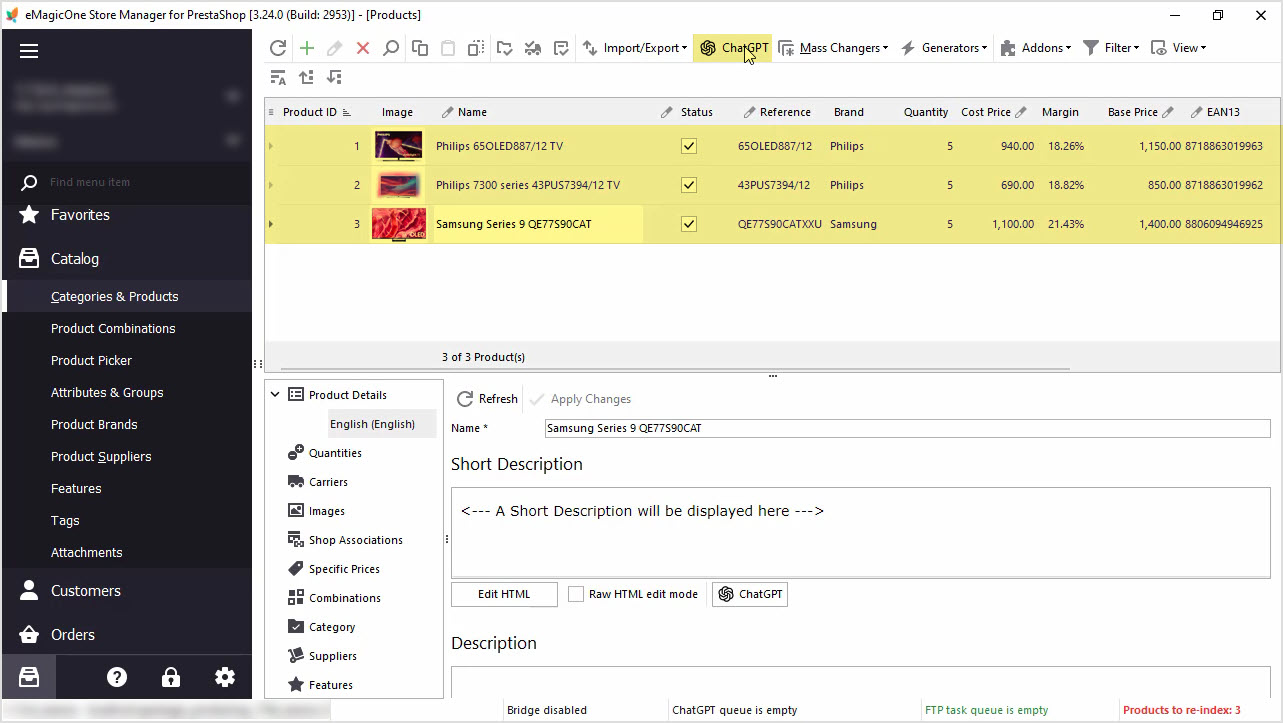The width and height of the screenshot is (1283, 723).
Task: Expand row arrow for product ID 1
Action: (x=270, y=146)
